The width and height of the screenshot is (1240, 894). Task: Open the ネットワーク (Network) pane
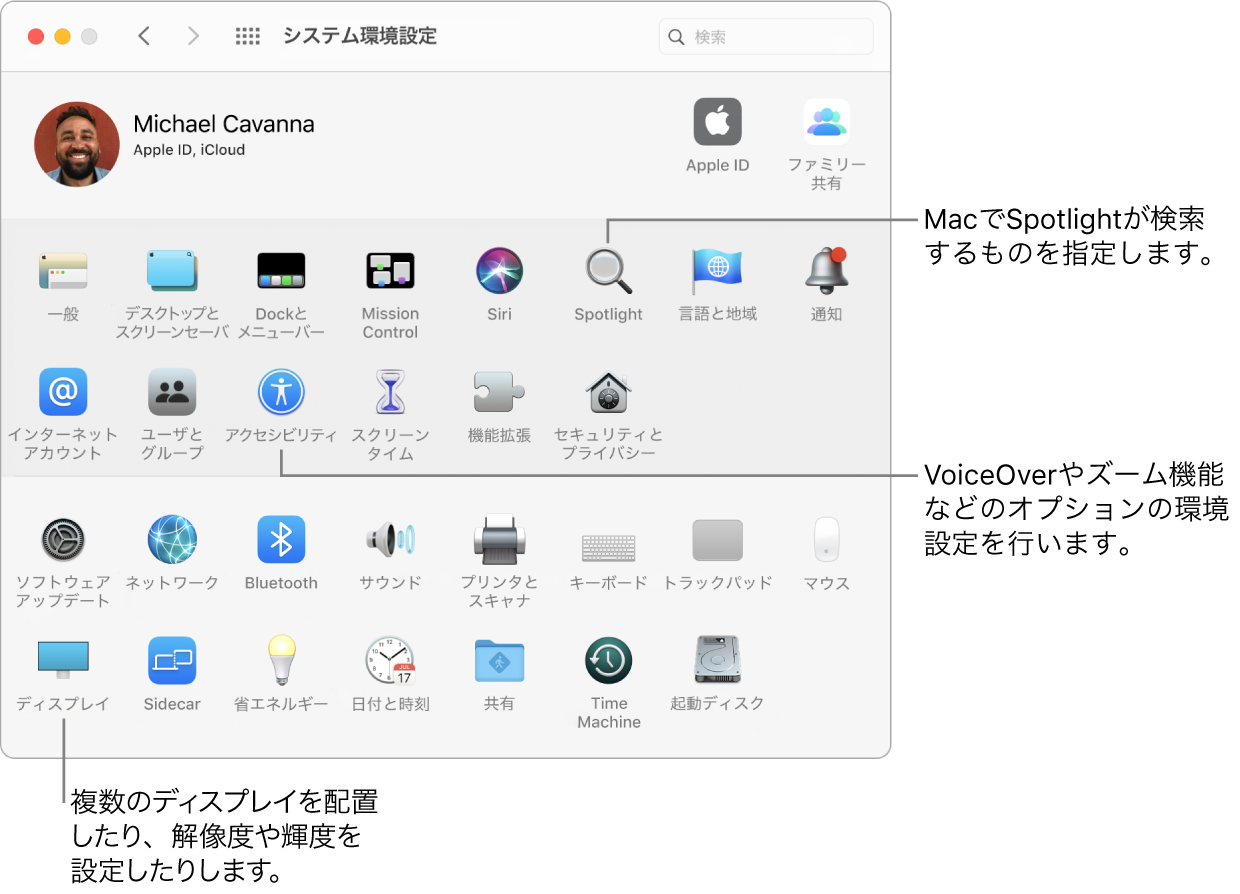[172, 540]
